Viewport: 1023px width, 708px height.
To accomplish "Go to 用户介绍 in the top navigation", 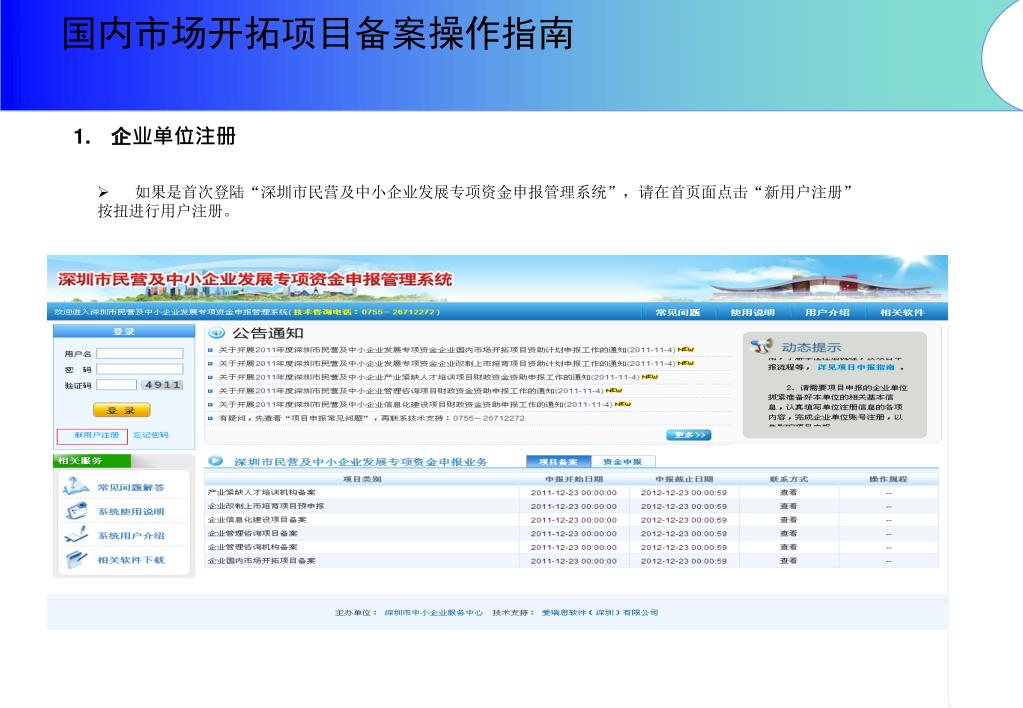I will point(827,312).
